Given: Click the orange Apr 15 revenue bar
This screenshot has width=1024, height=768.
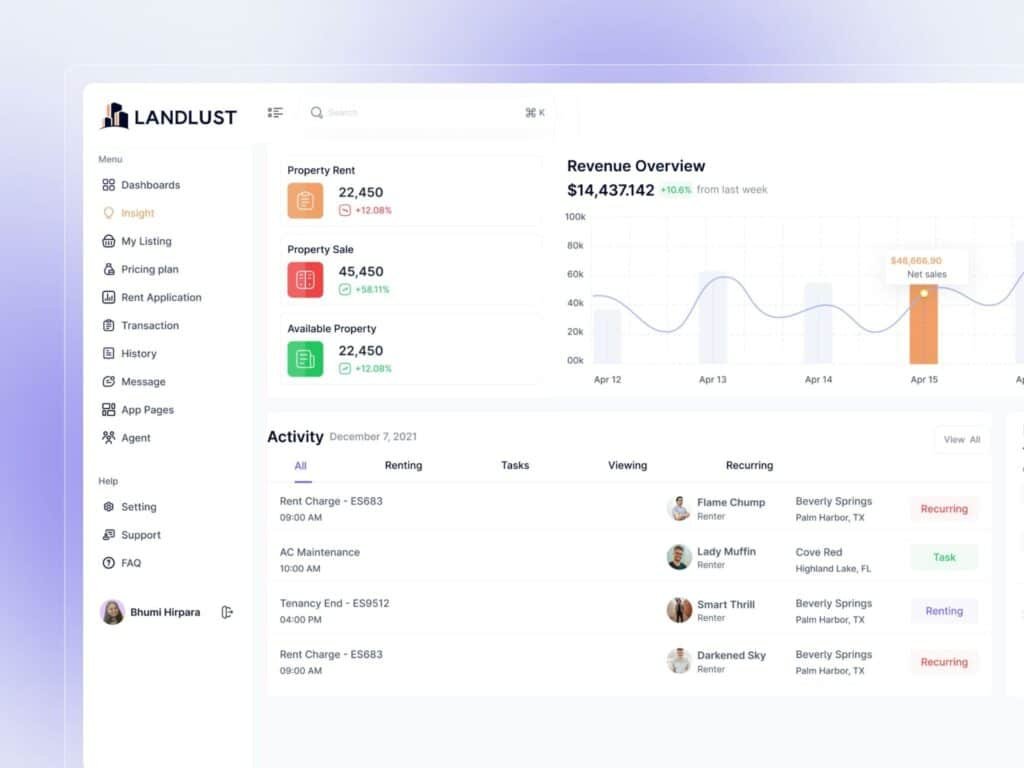Looking at the screenshot, I should pos(923,325).
